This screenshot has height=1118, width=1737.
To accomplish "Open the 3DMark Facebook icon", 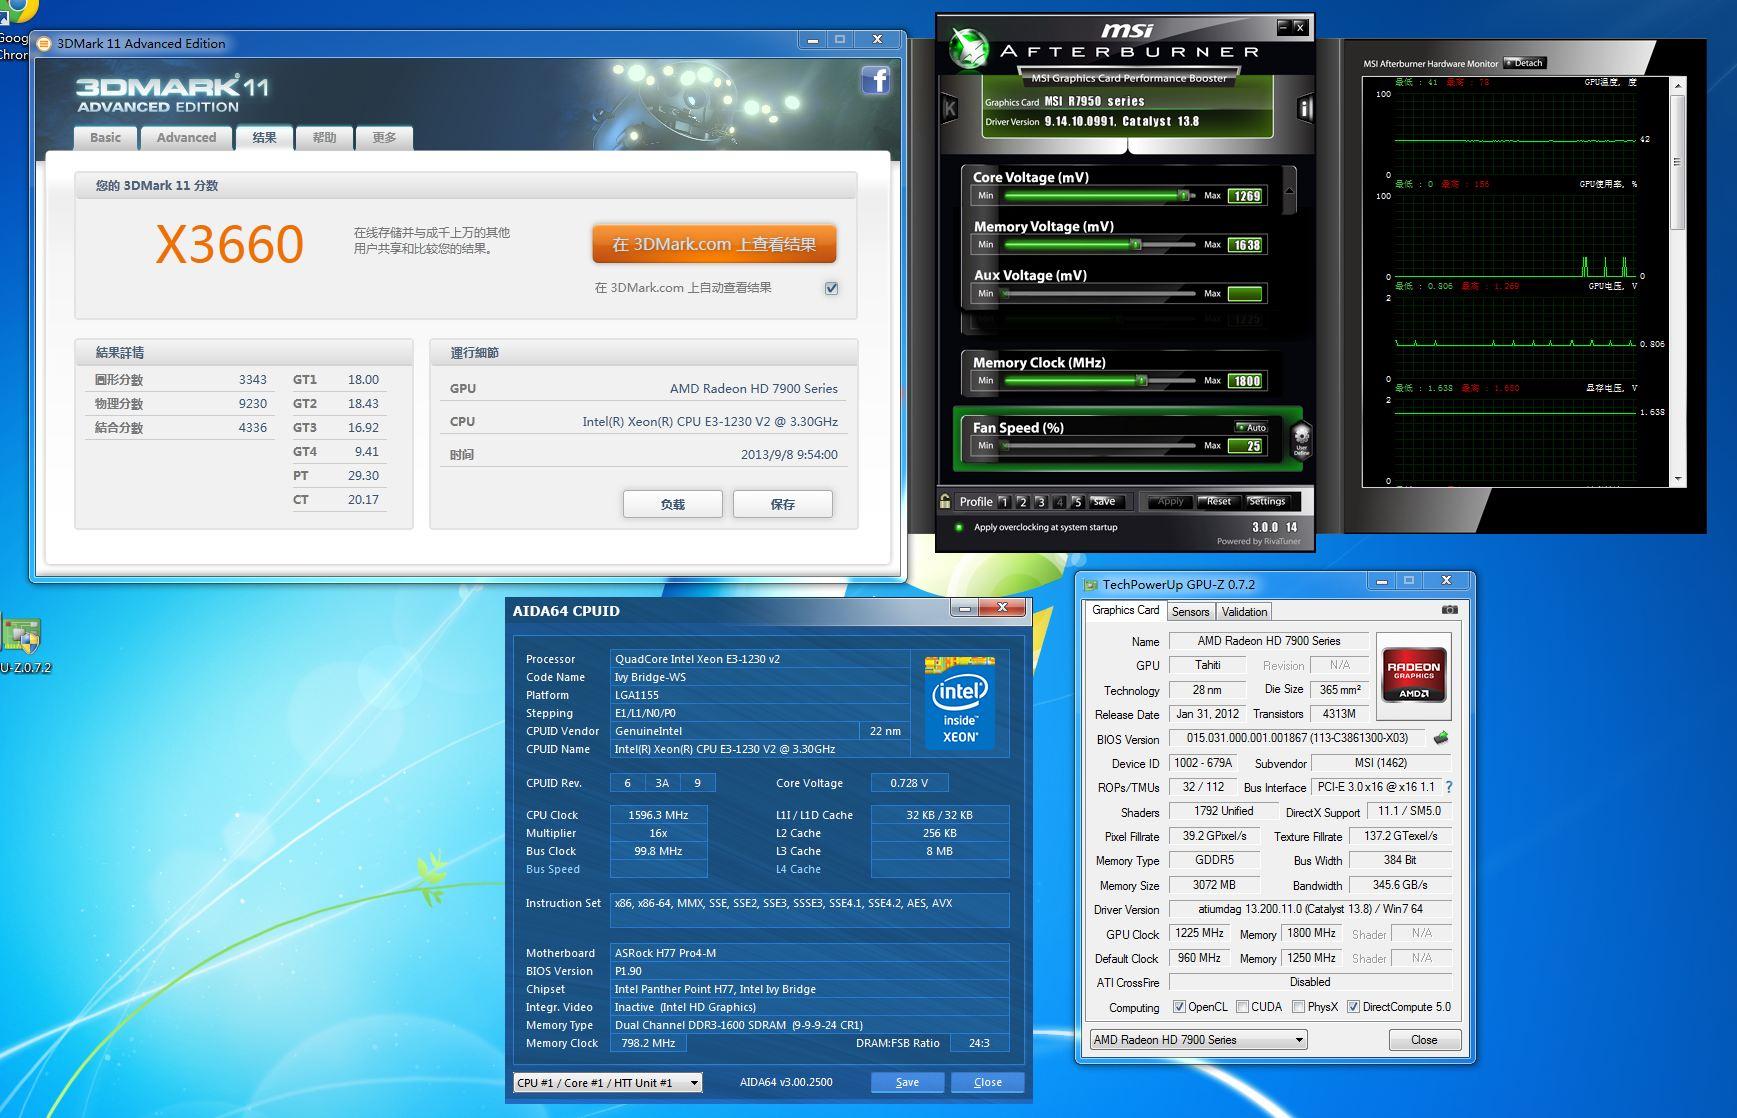I will pos(875,81).
